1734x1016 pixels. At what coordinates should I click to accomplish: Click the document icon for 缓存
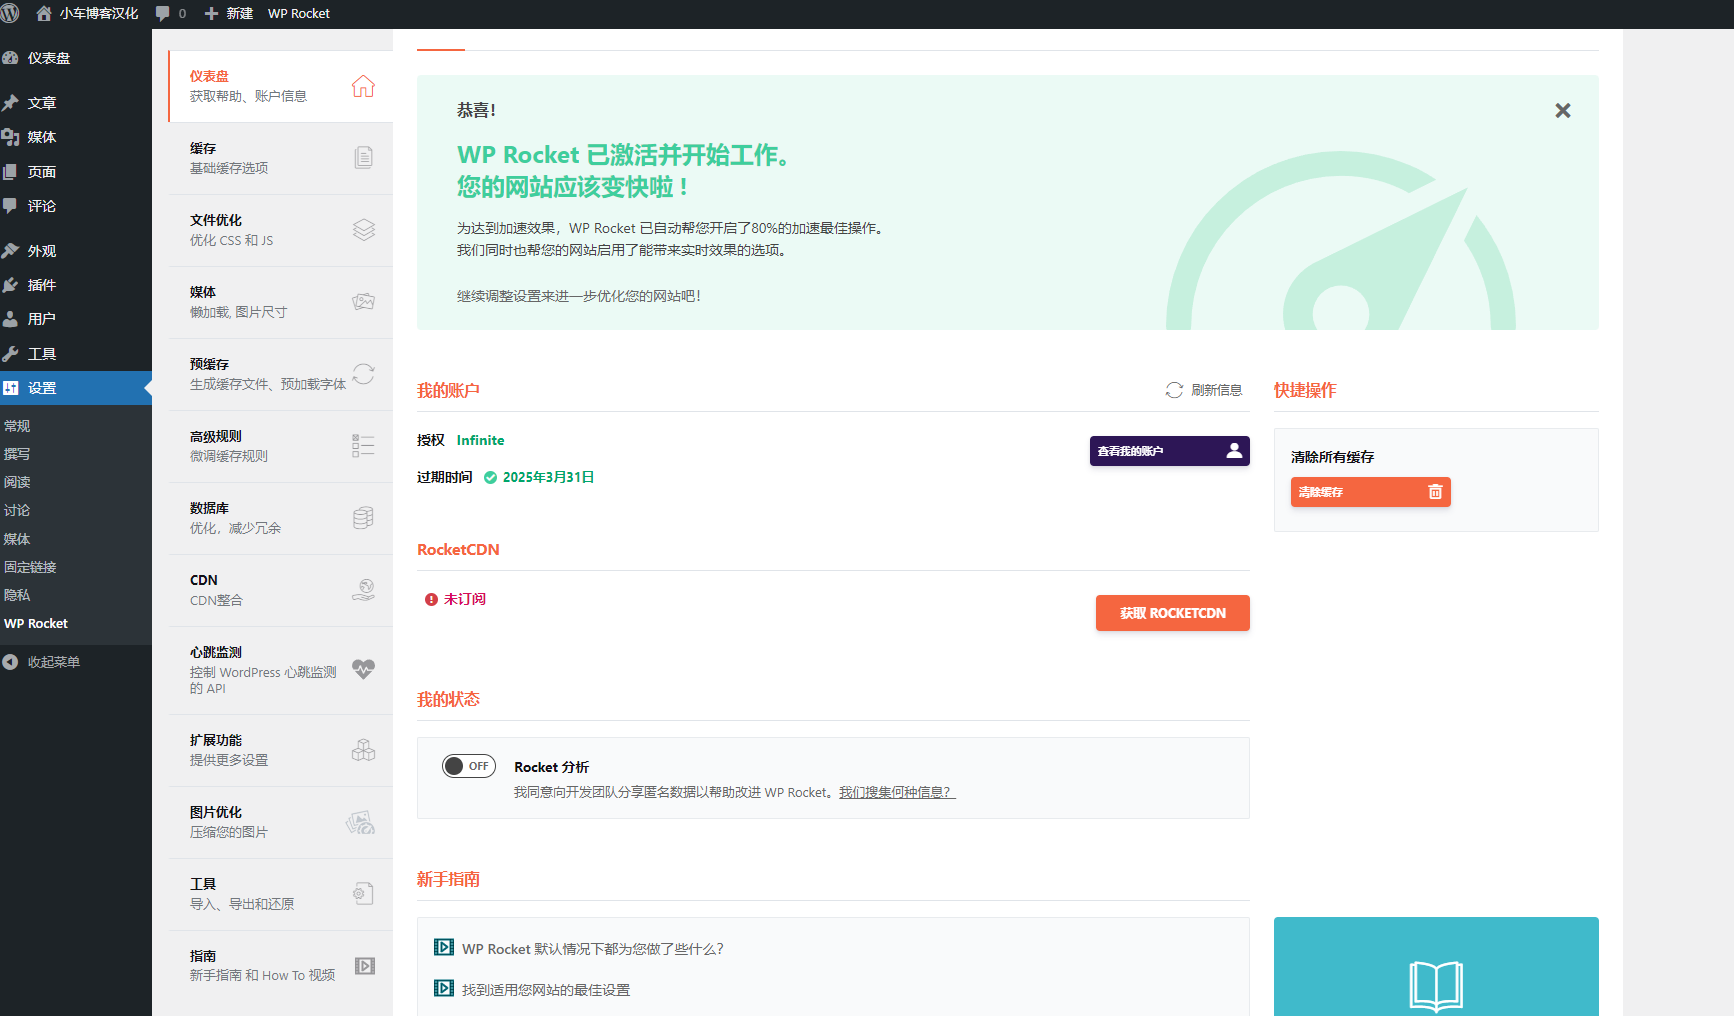[364, 158]
